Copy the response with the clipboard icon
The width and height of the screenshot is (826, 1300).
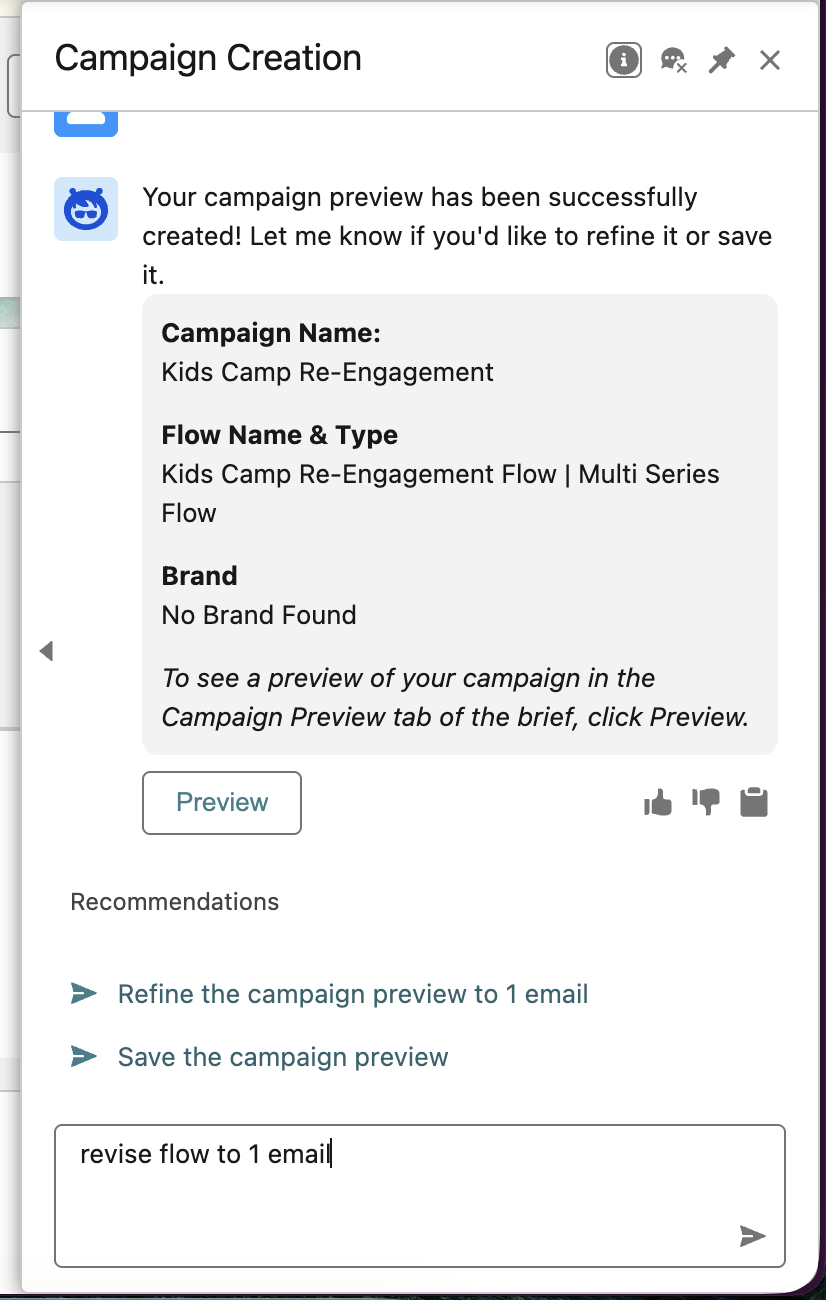[x=754, y=802]
